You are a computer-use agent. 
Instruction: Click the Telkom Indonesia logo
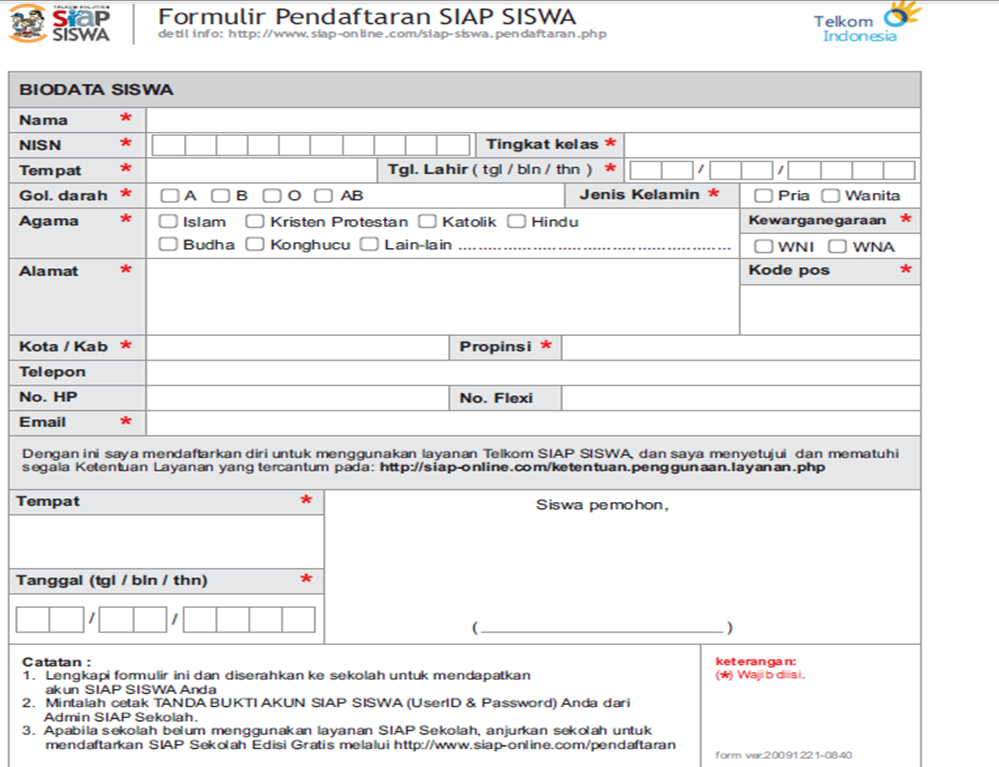click(x=867, y=23)
